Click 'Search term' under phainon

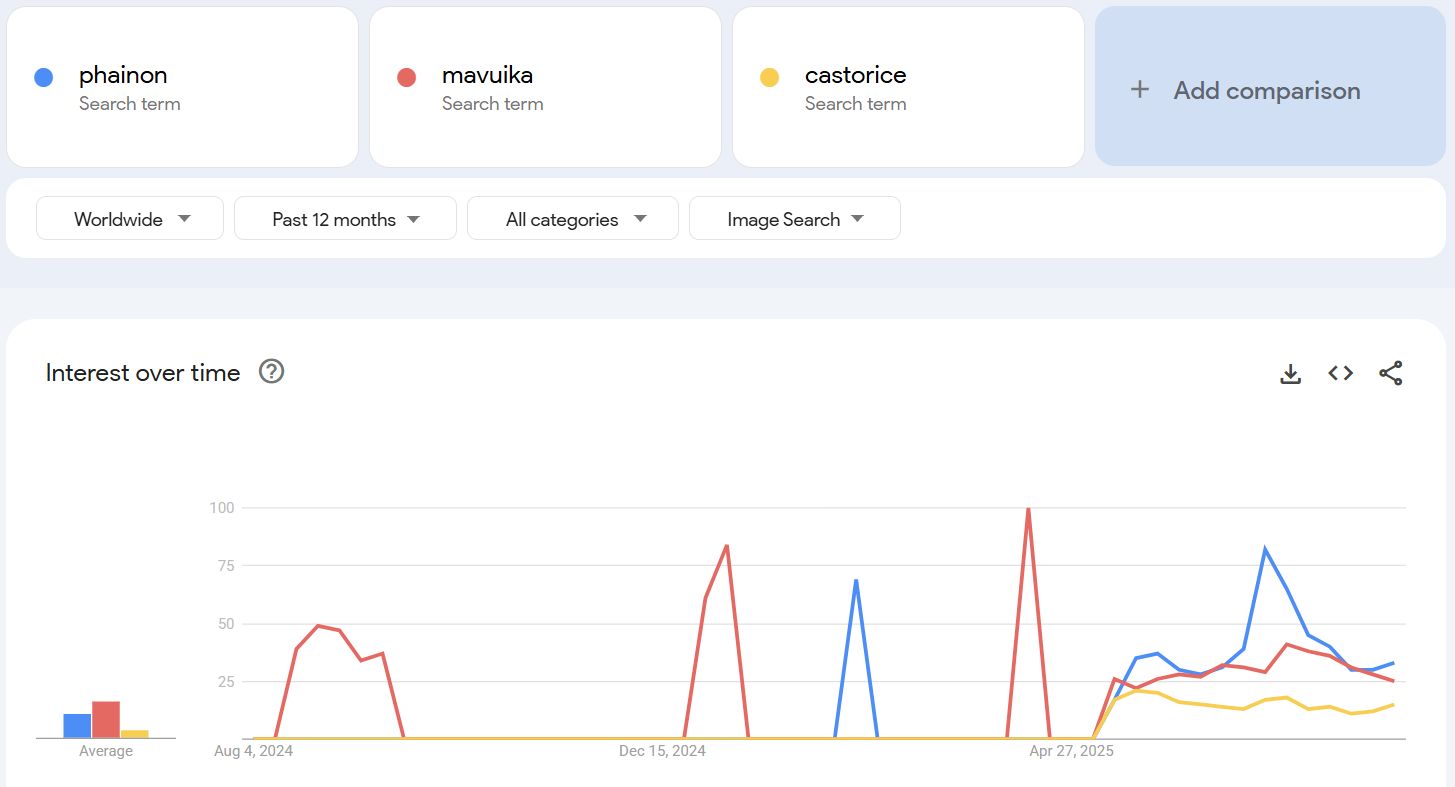(x=130, y=104)
